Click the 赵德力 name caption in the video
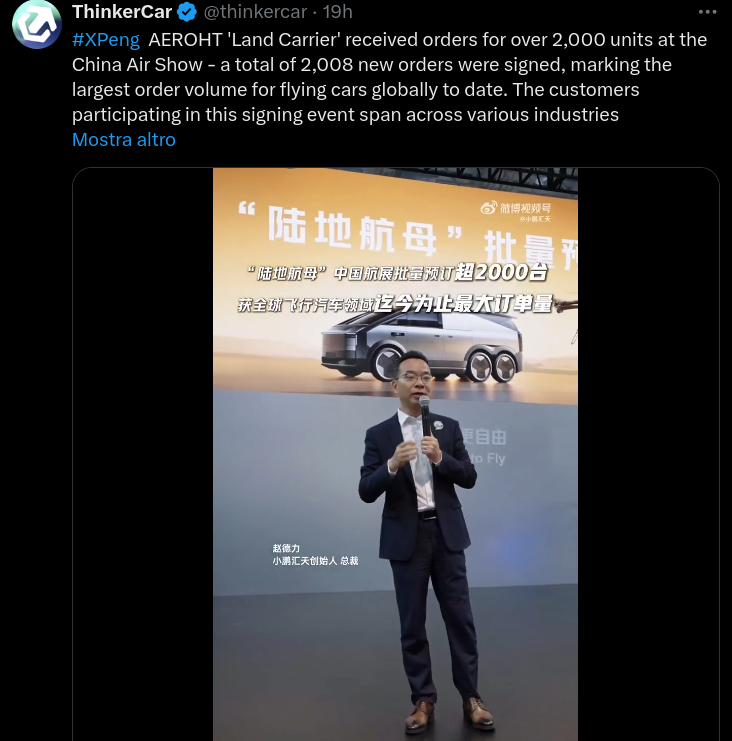Image resolution: width=732 pixels, height=741 pixels. 286,548
